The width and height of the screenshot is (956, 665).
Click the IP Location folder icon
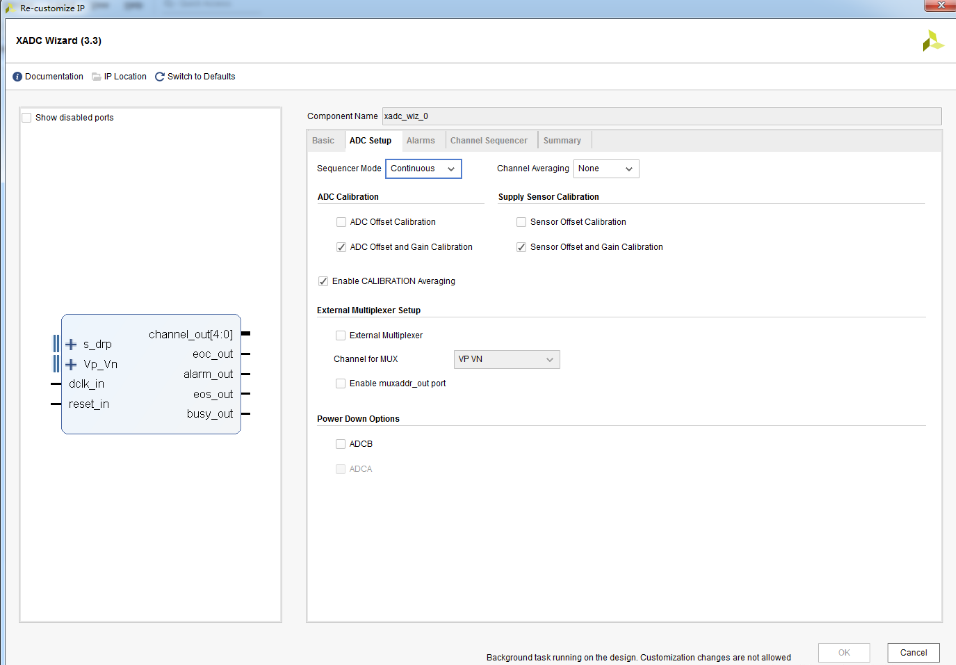tap(96, 77)
